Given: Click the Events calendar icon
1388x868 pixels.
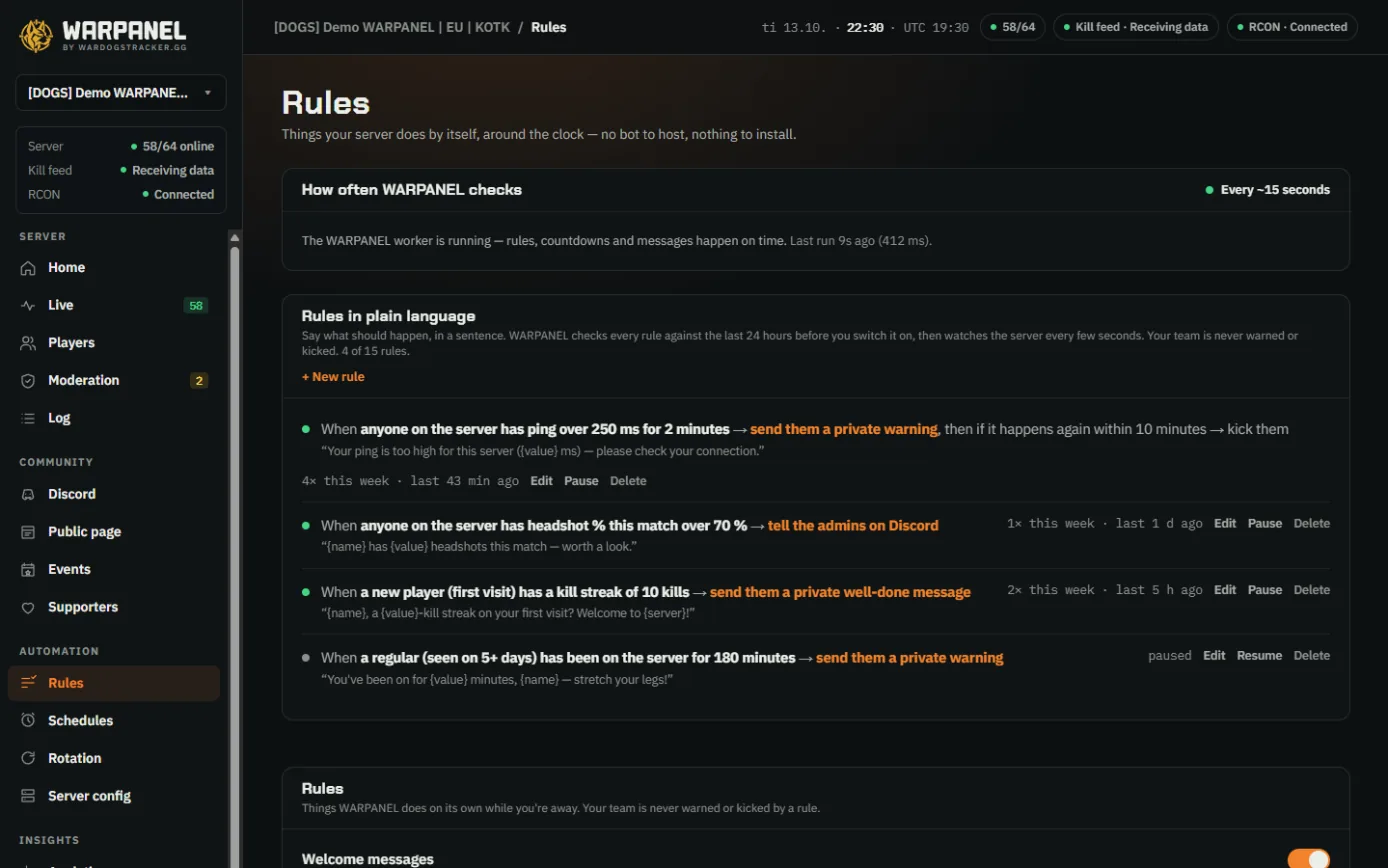Looking at the screenshot, I should (28, 570).
